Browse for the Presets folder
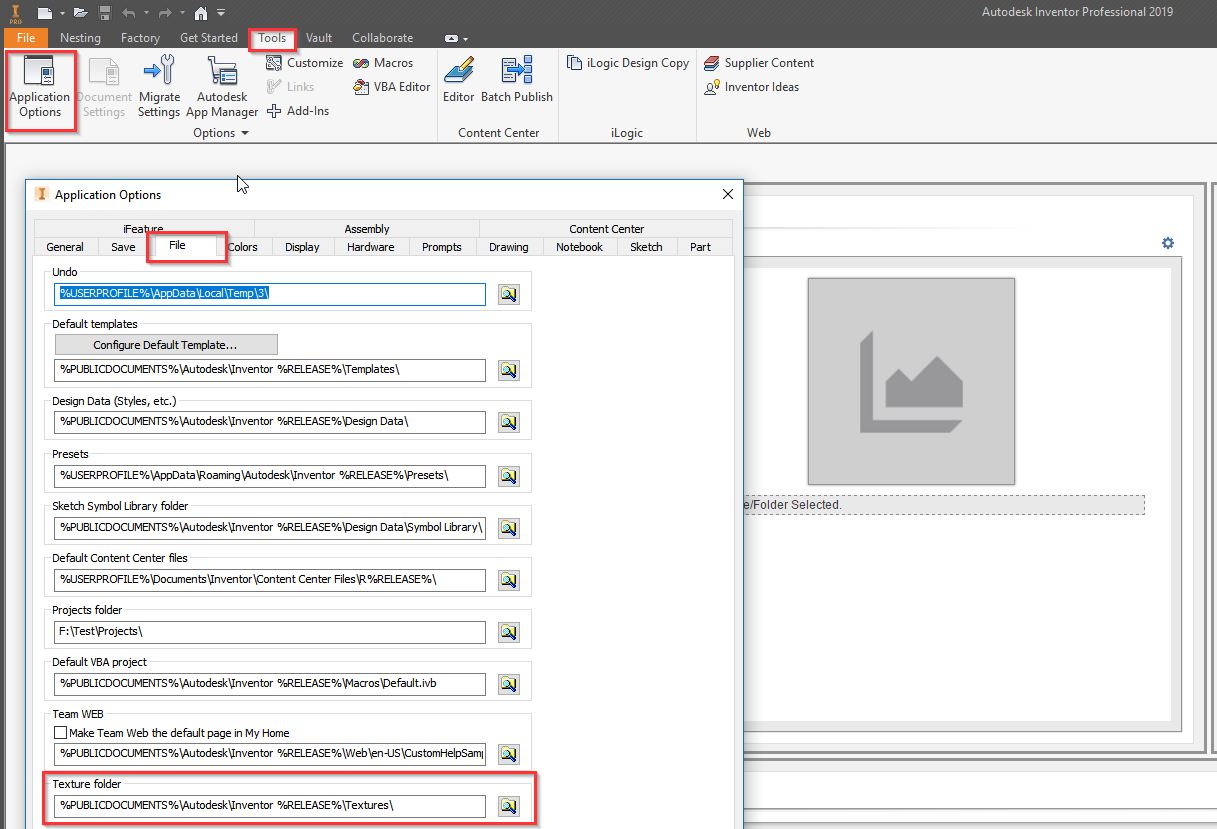Screen dimensions: 1217x829 509,475
